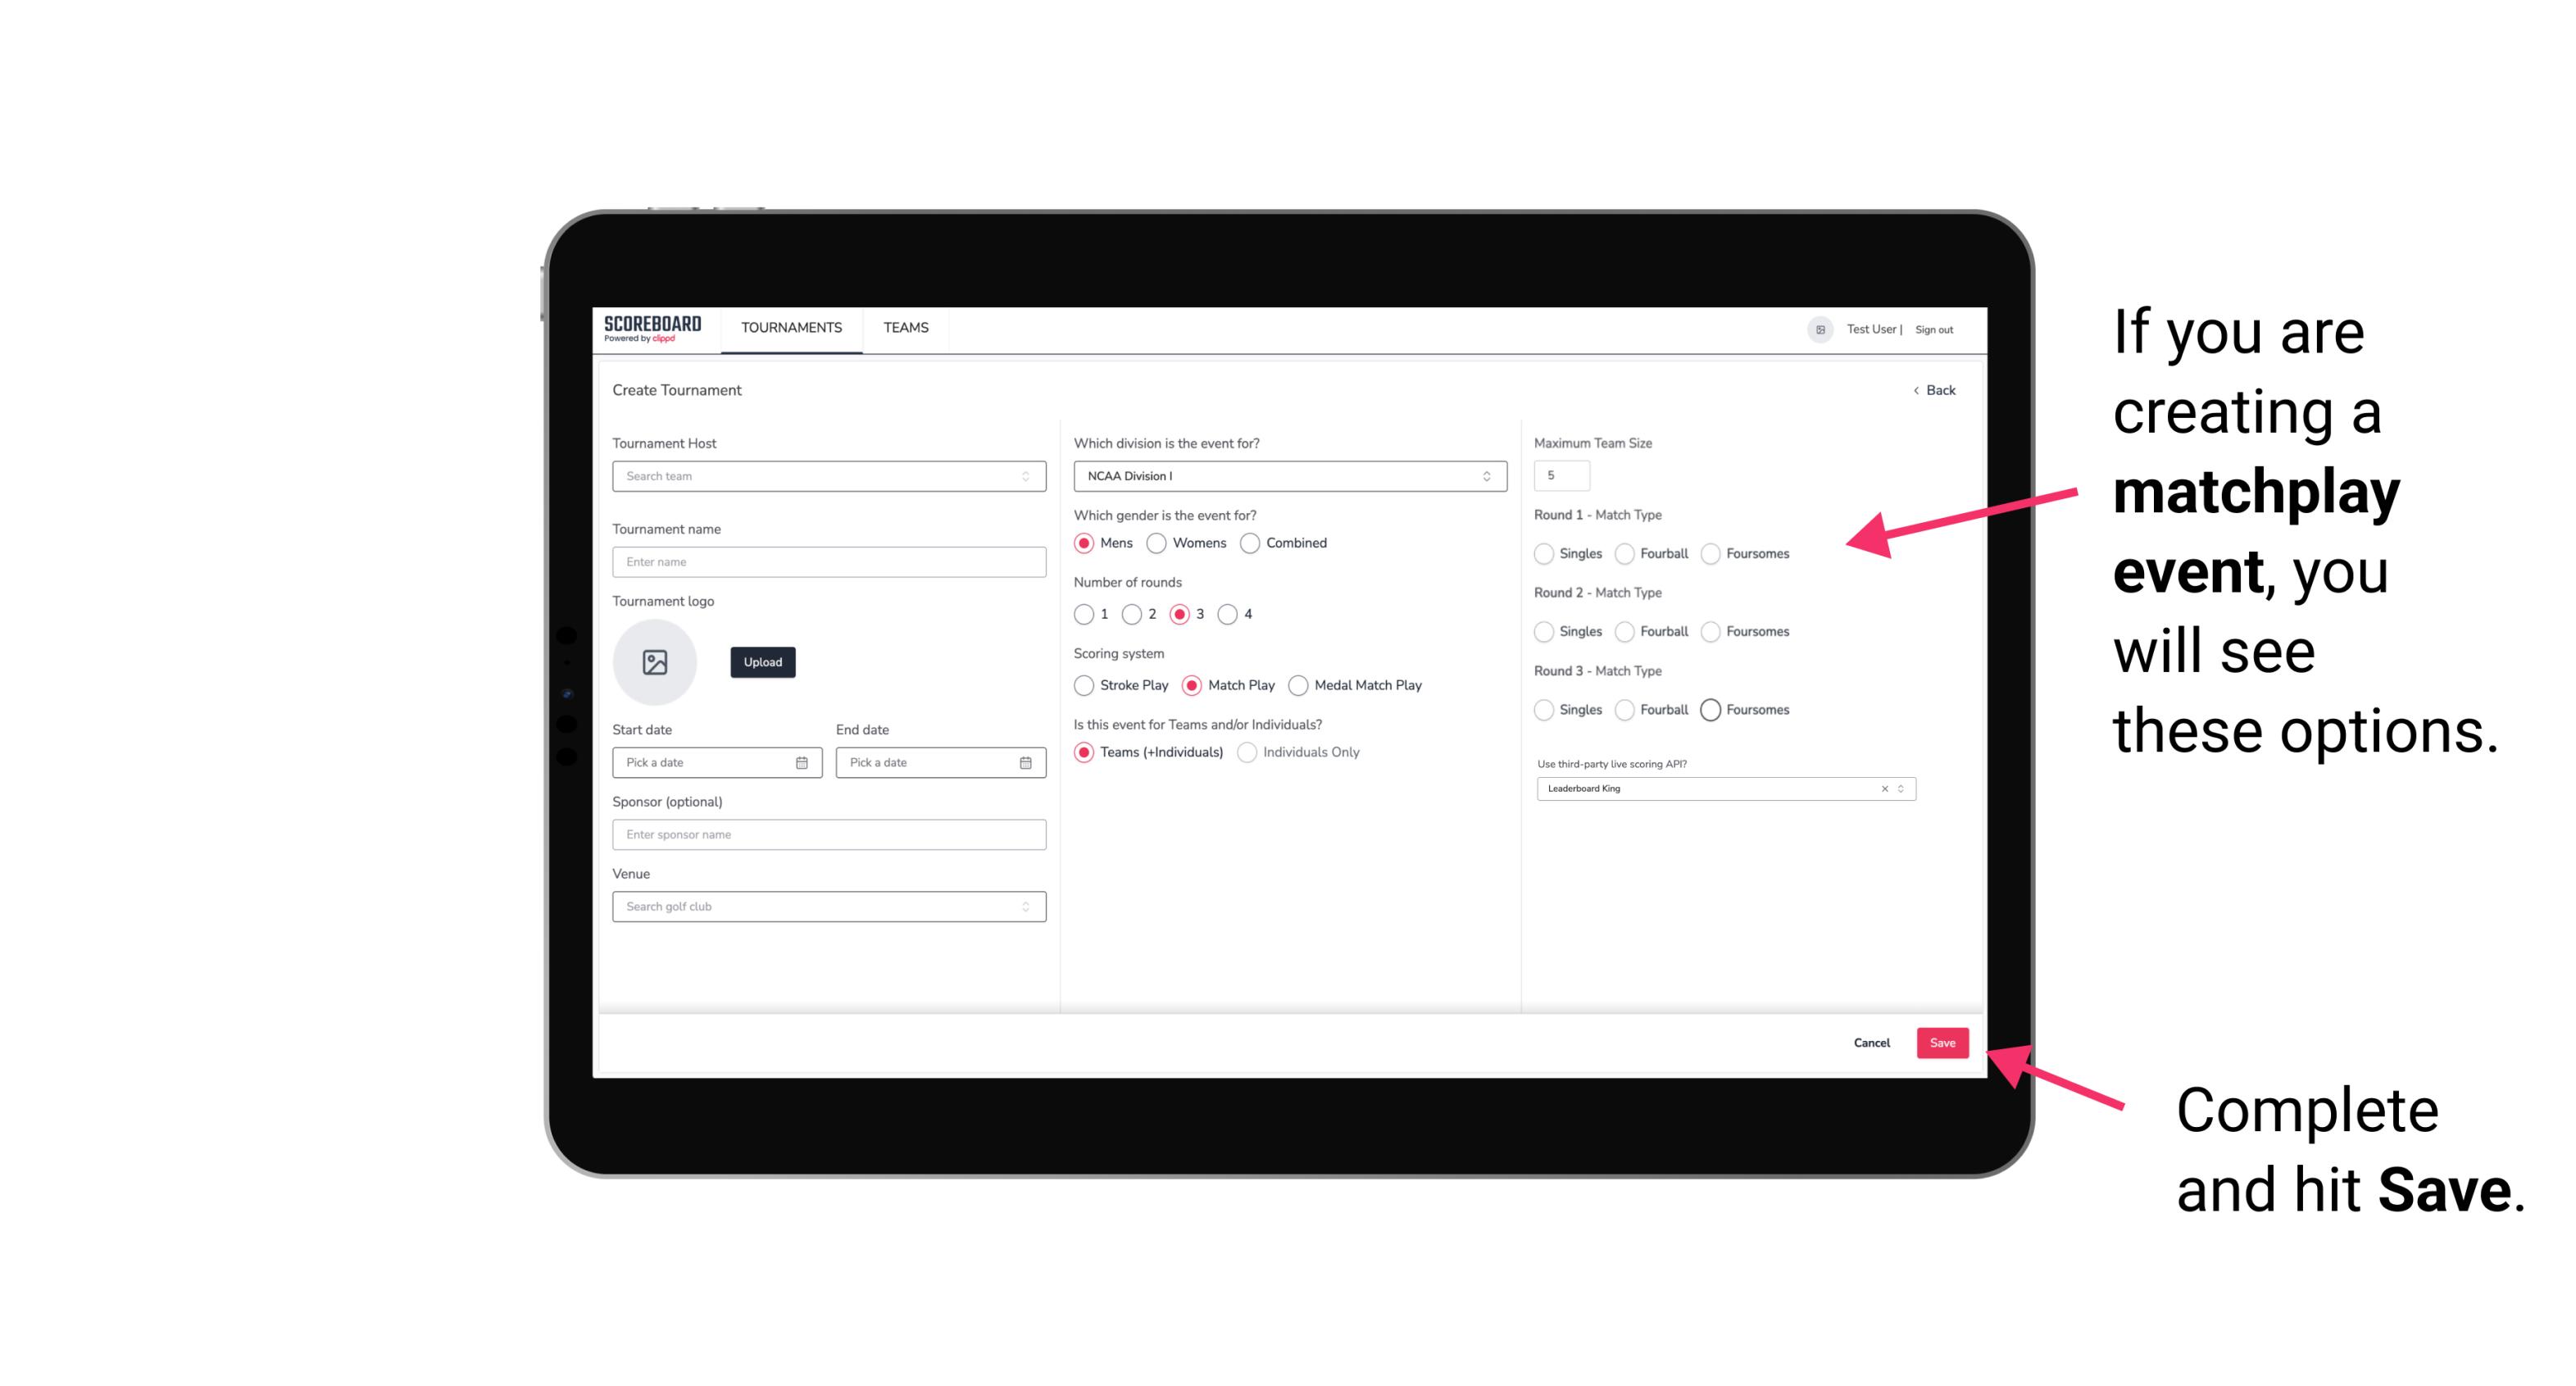
Task: Click the Leaderboard King remove icon
Action: (1883, 788)
